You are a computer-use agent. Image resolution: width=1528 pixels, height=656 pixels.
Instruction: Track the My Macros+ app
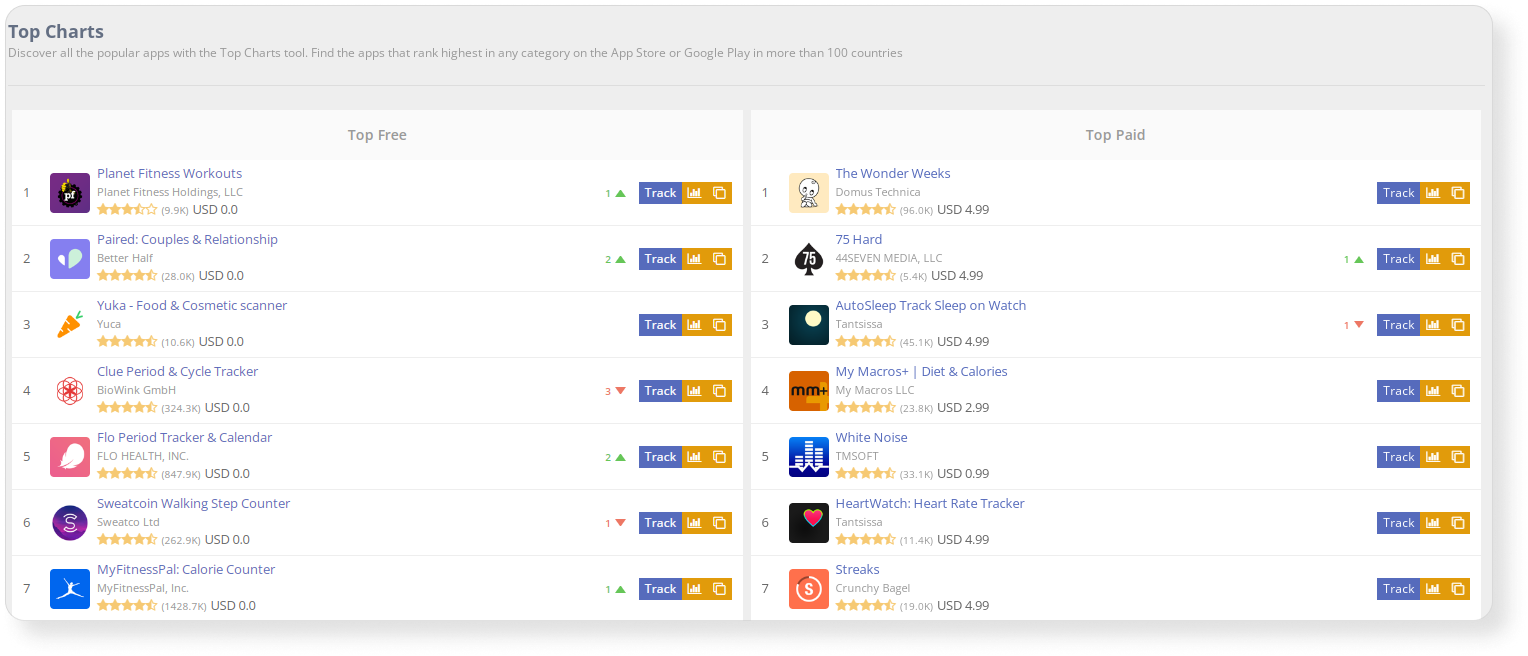pos(1398,391)
